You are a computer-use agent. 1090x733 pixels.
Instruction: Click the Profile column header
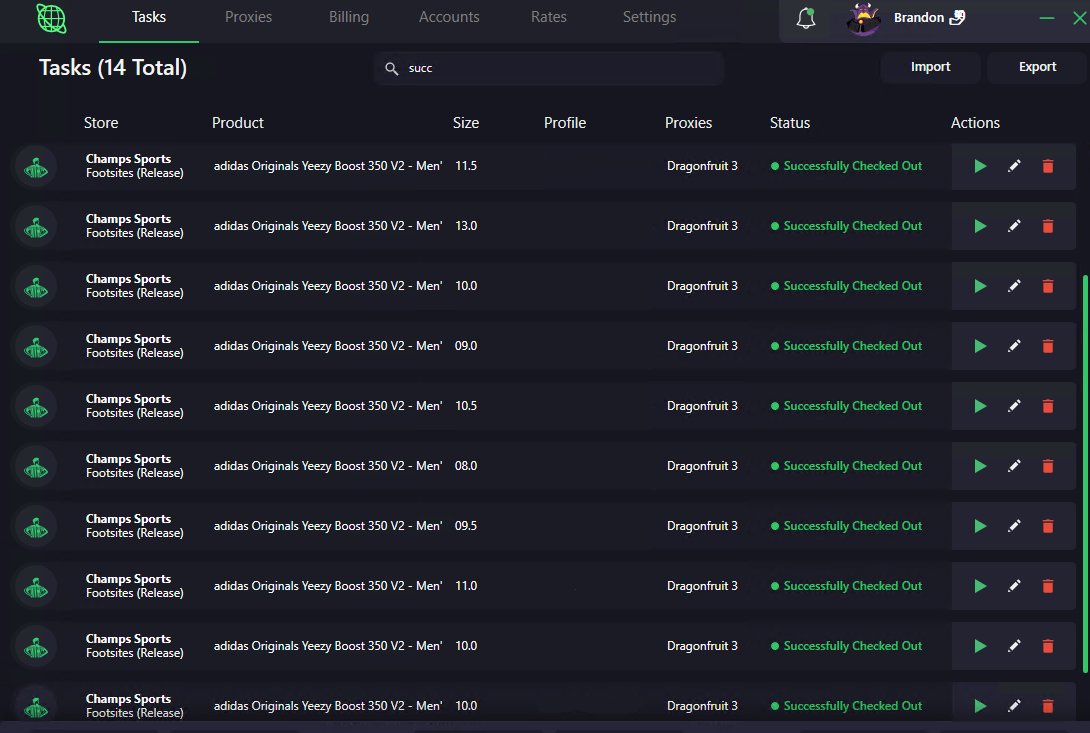click(564, 123)
